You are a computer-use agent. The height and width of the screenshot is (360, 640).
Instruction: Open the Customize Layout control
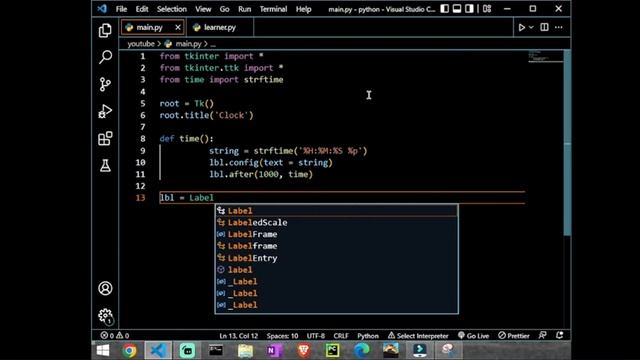[487, 9]
